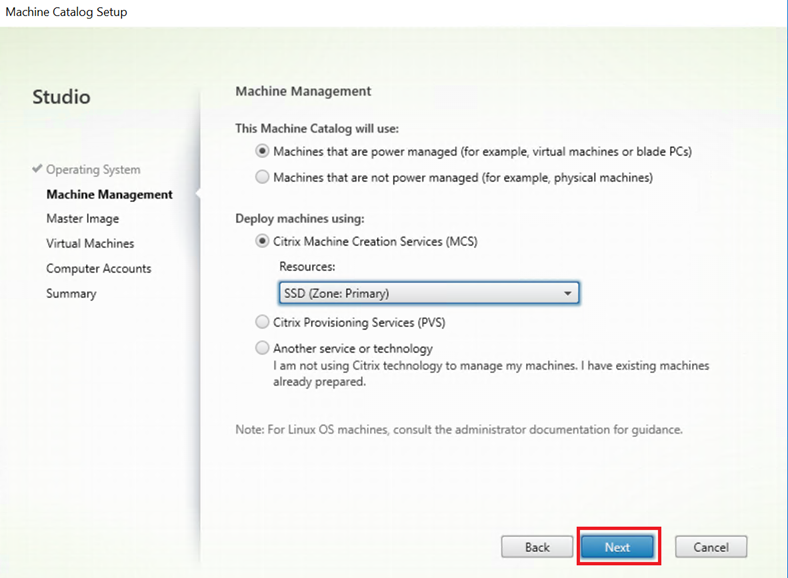Image resolution: width=788 pixels, height=578 pixels.
Task: Click the SSD (Zone: Primary) combo box
Action: tap(429, 294)
